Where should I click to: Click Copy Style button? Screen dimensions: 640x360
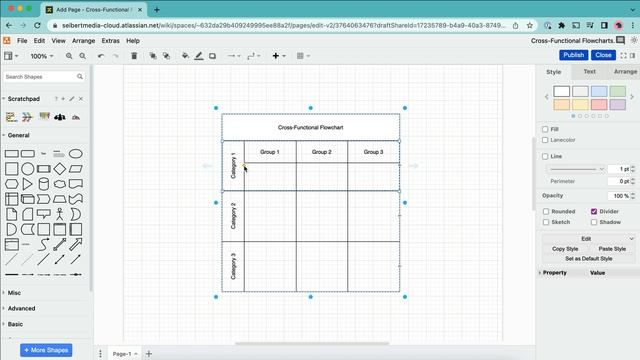[x=565, y=249]
